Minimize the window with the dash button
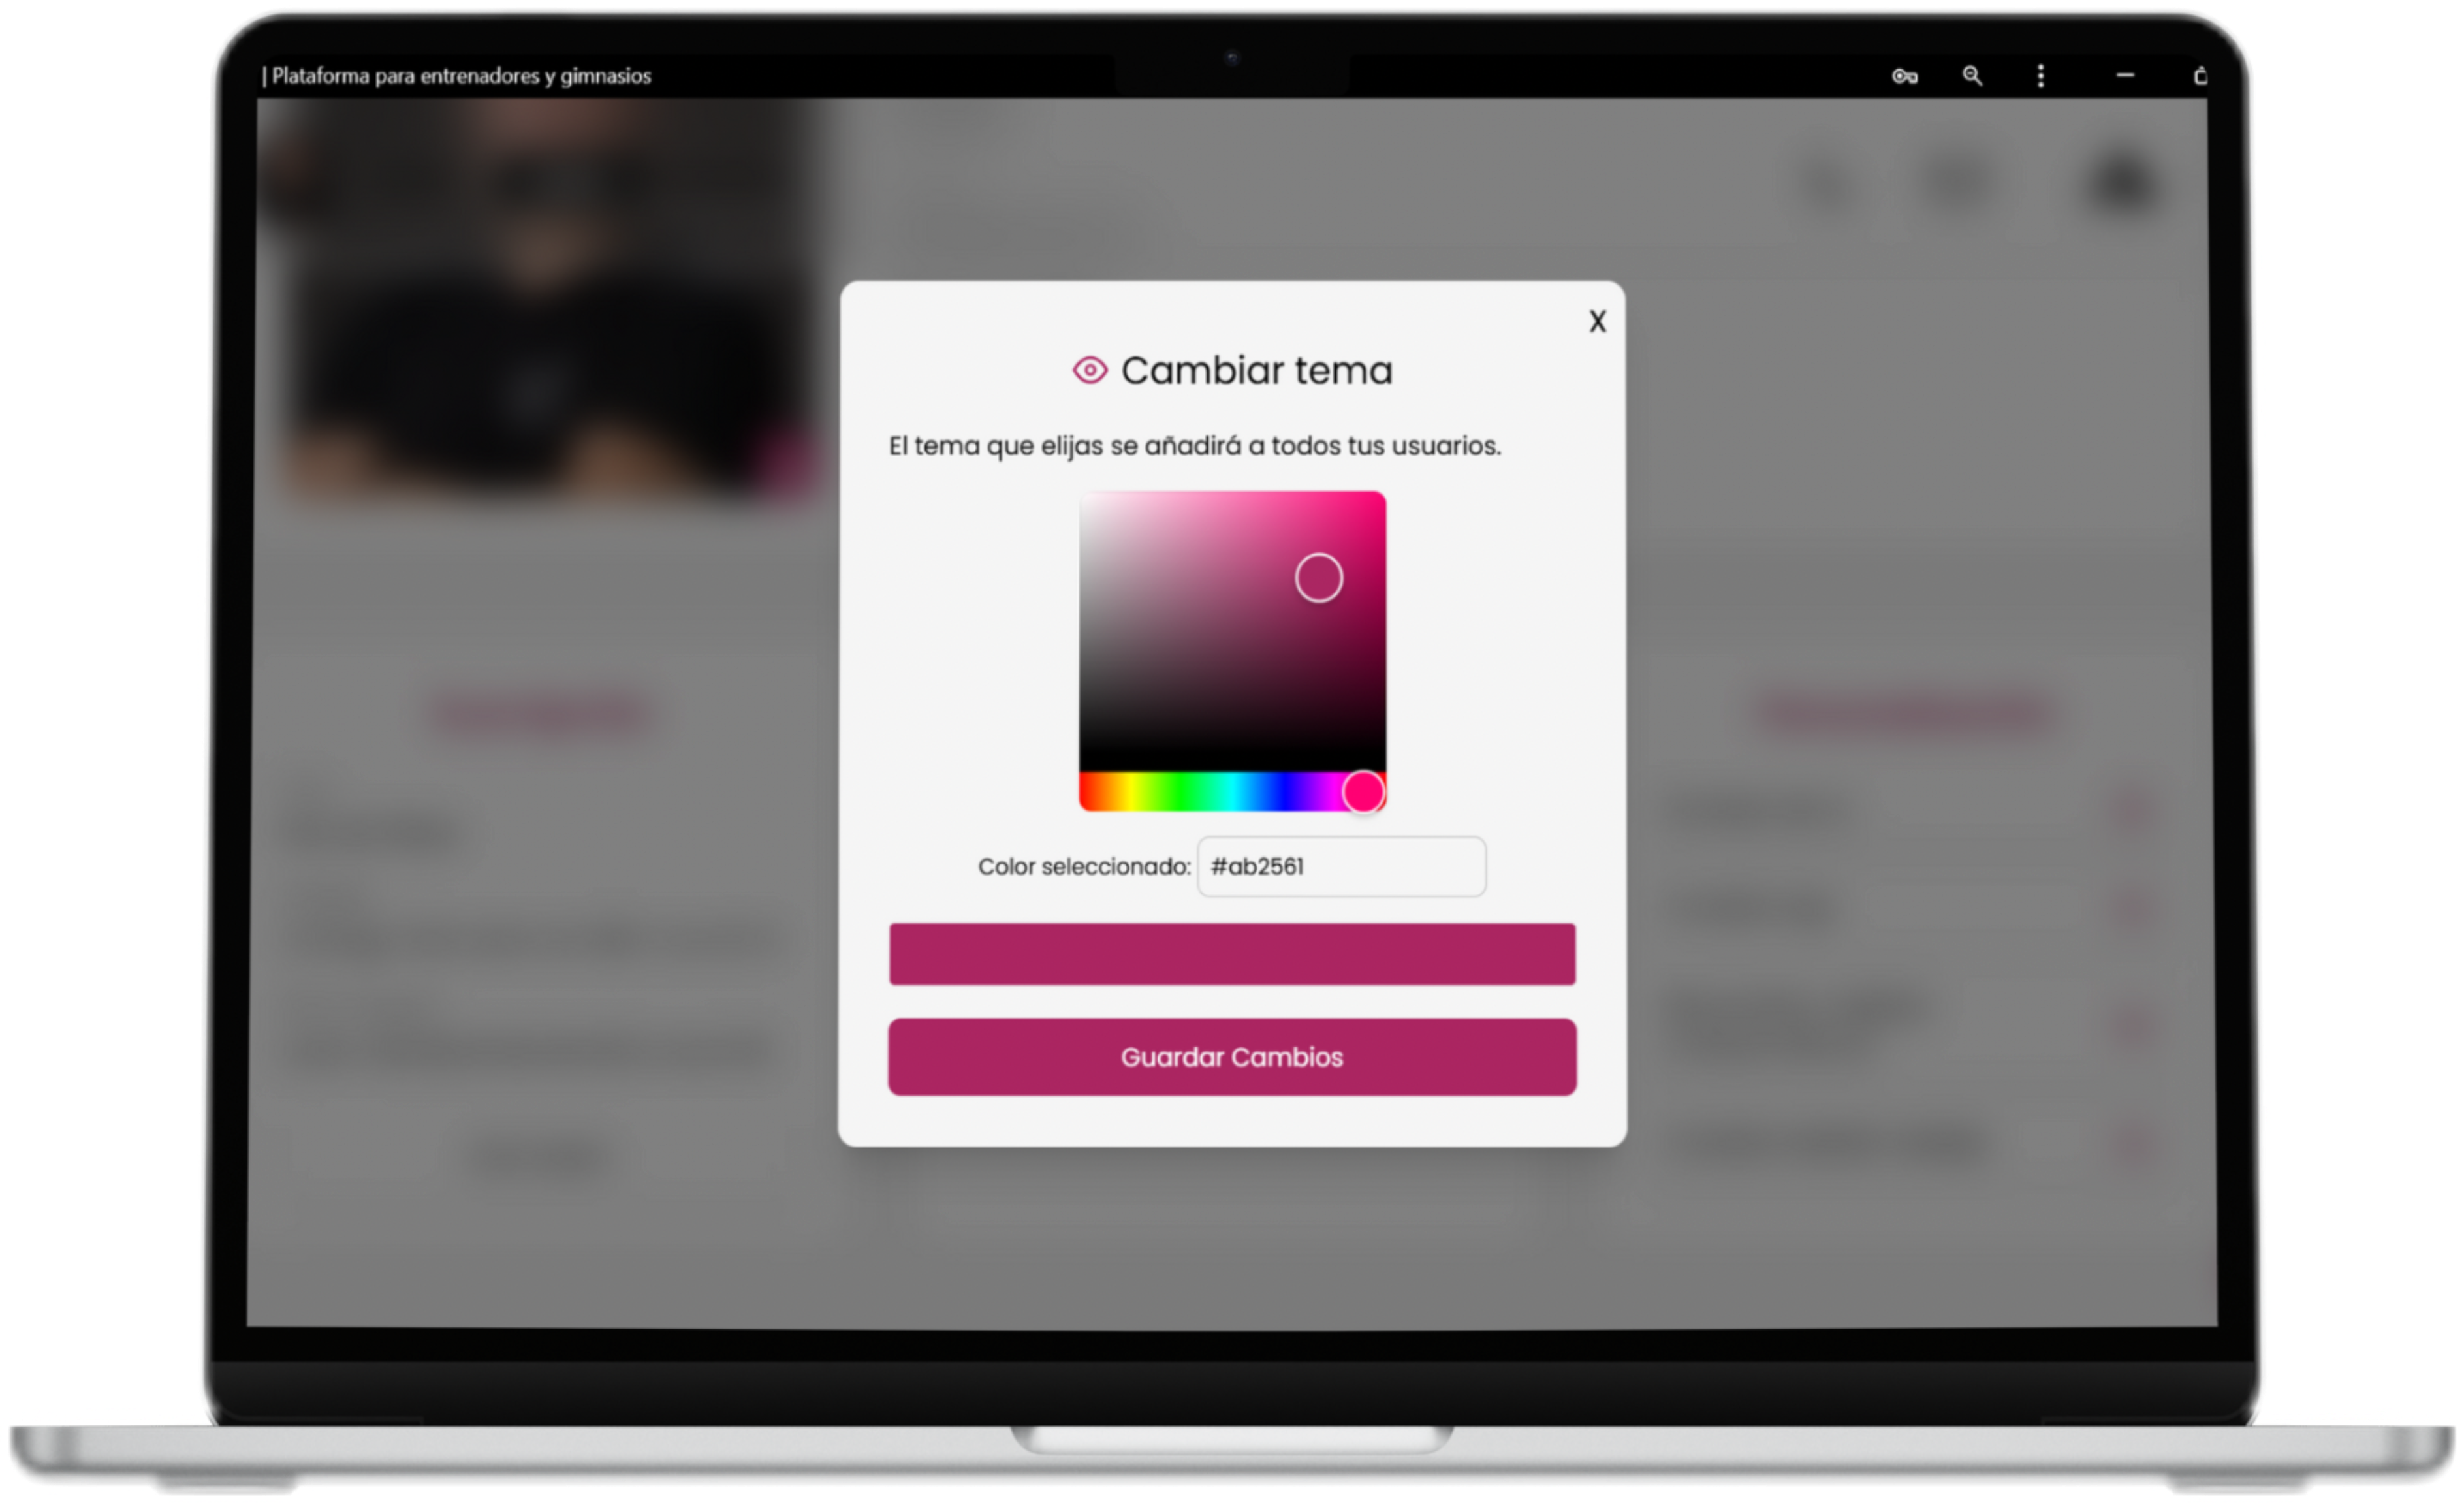This screenshot has width=2464, height=1503. point(2125,76)
